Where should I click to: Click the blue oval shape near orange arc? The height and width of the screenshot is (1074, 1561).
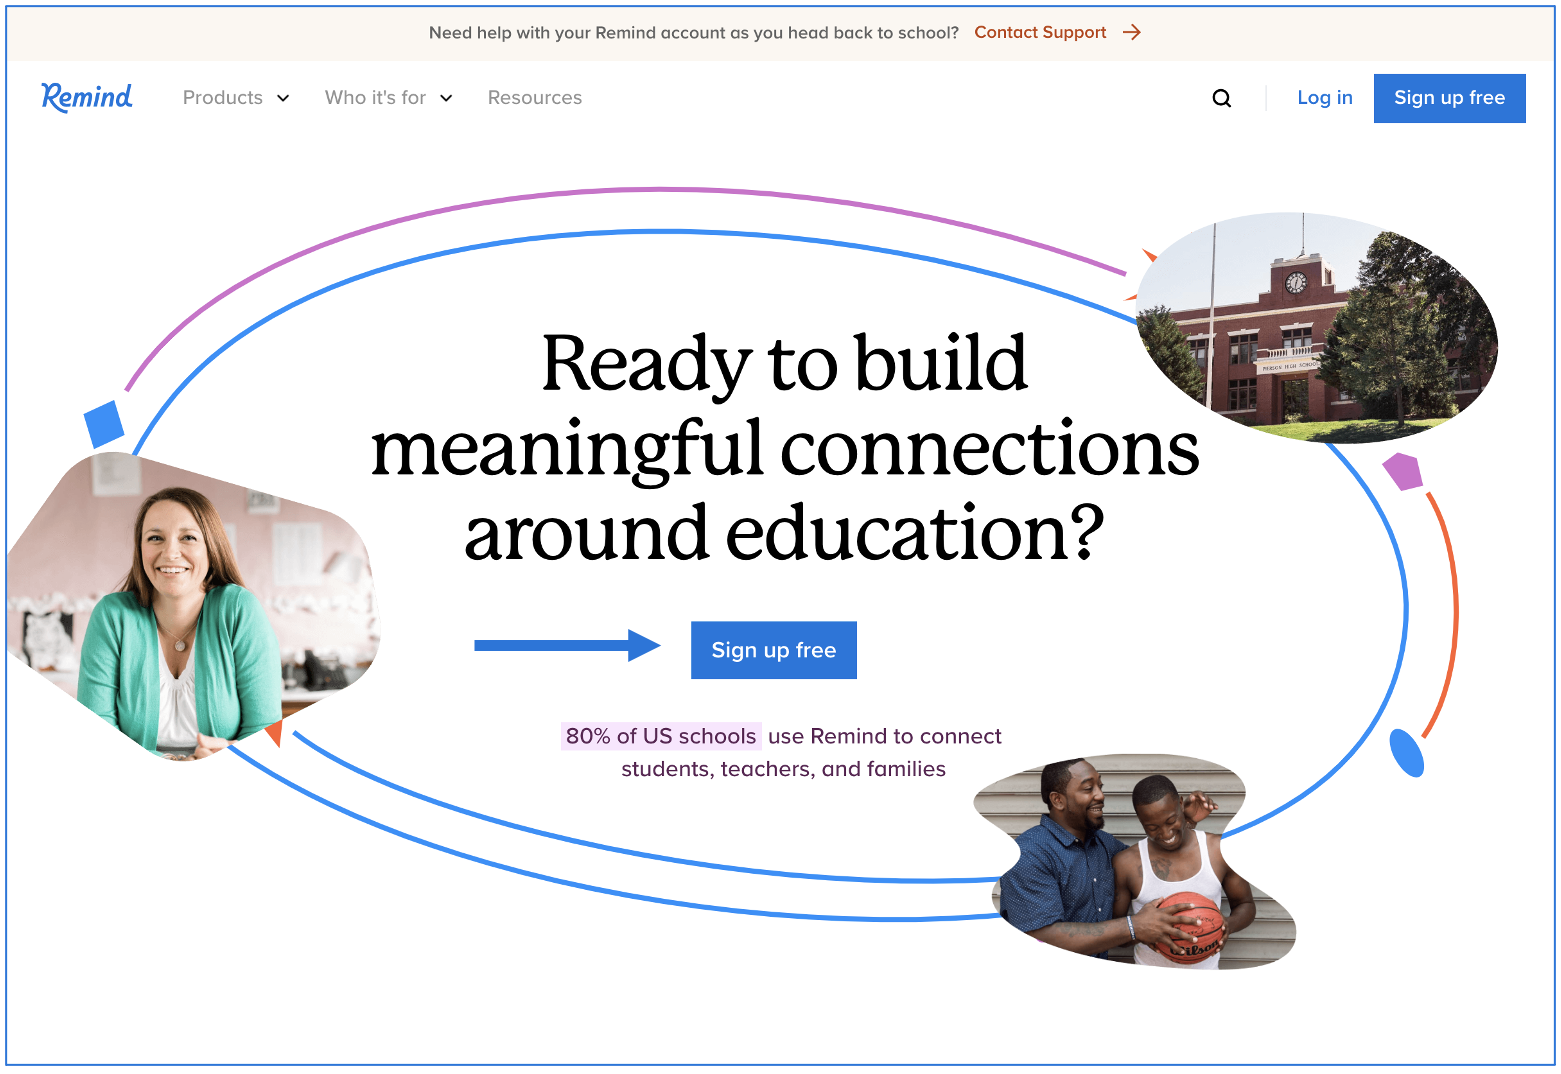point(1406,753)
